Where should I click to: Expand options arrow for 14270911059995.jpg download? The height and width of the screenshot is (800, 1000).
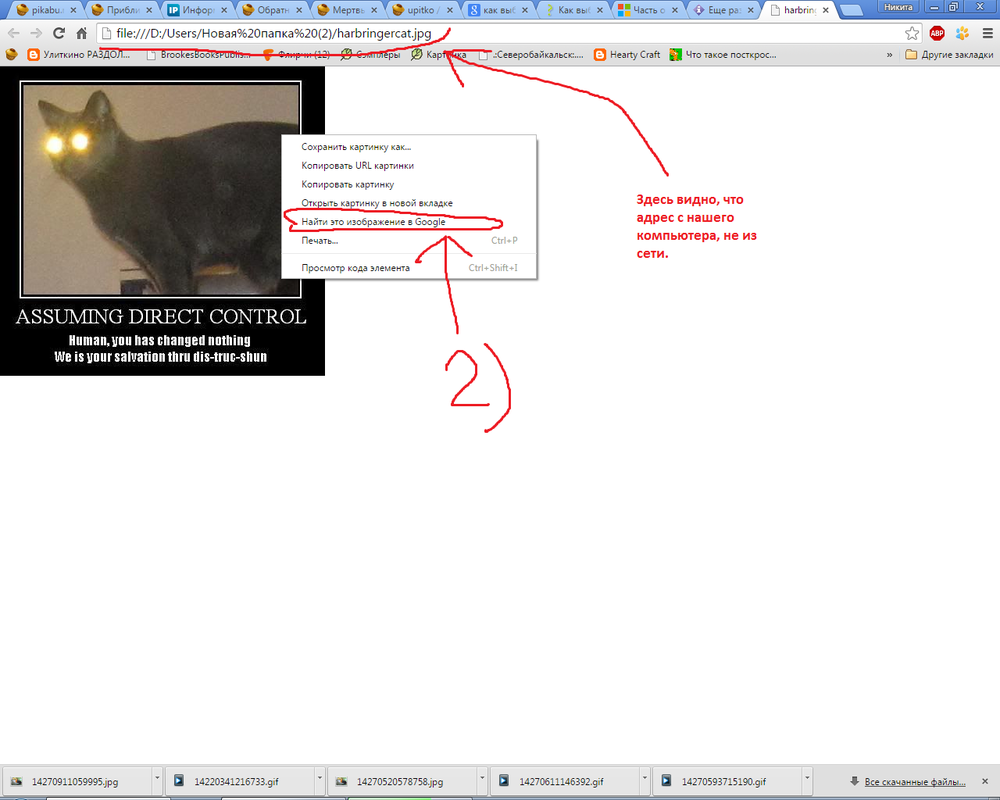pos(157,778)
